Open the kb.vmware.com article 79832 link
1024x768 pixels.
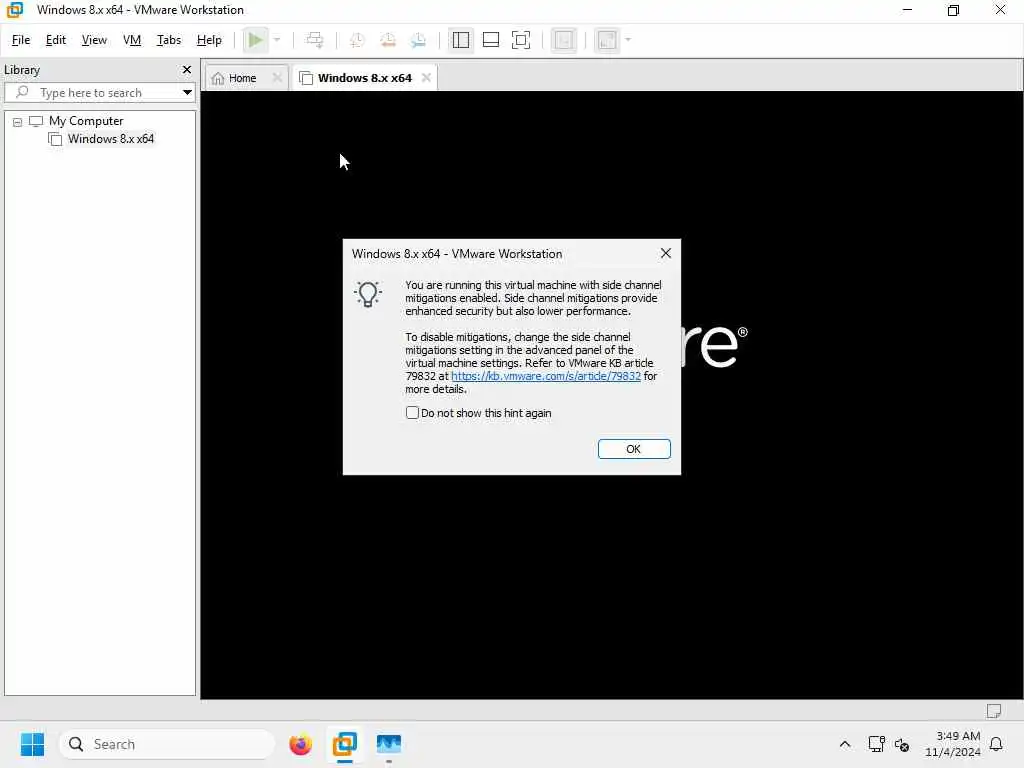pyautogui.click(x=546, y=376)
